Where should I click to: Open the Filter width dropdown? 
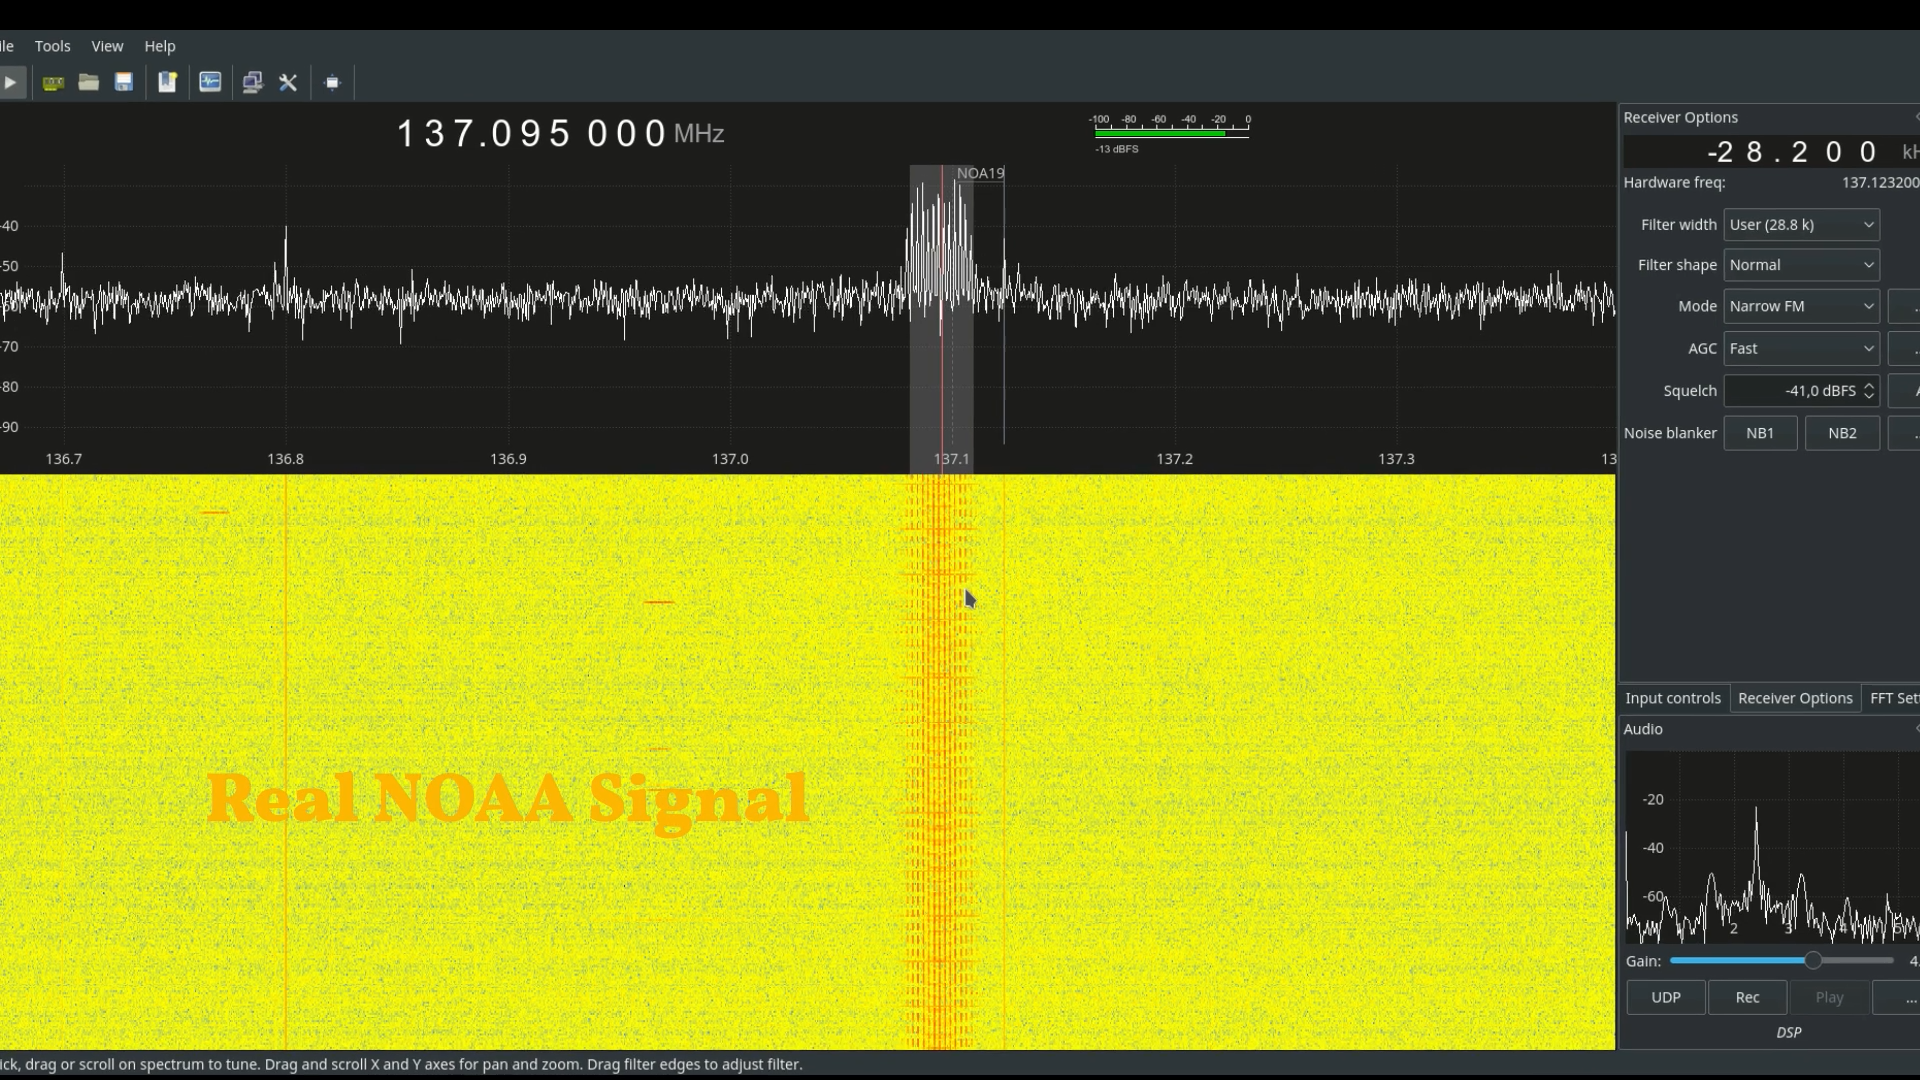click(1801, 225)
